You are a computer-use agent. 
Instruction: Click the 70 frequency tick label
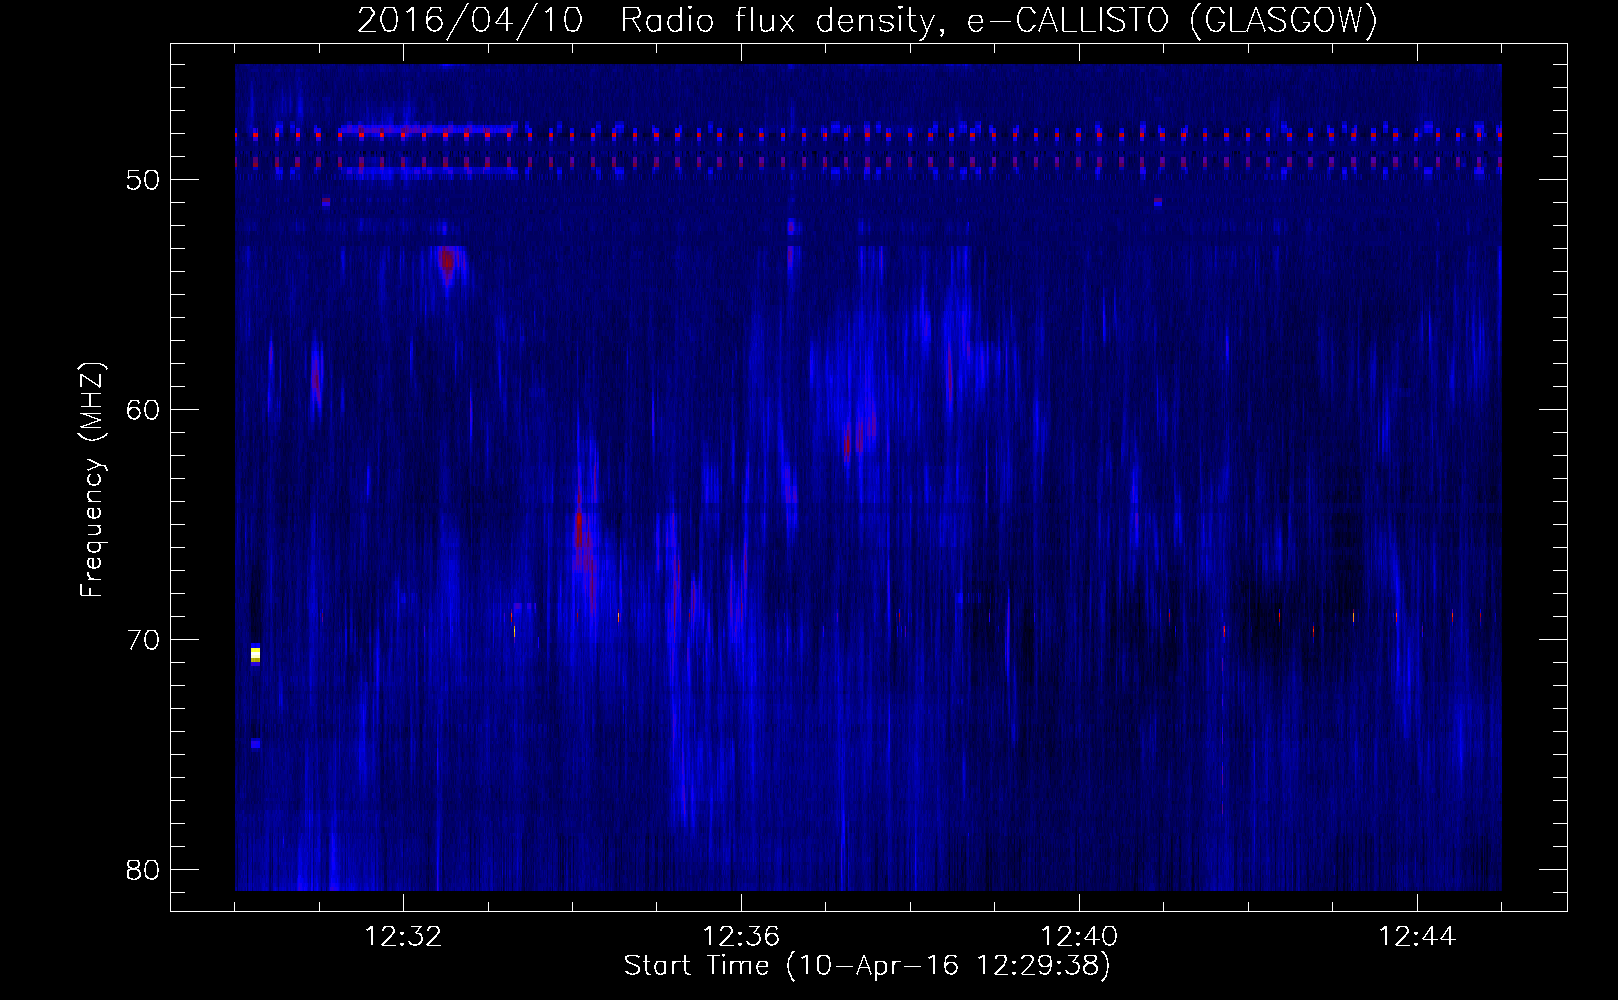point(143,640)
